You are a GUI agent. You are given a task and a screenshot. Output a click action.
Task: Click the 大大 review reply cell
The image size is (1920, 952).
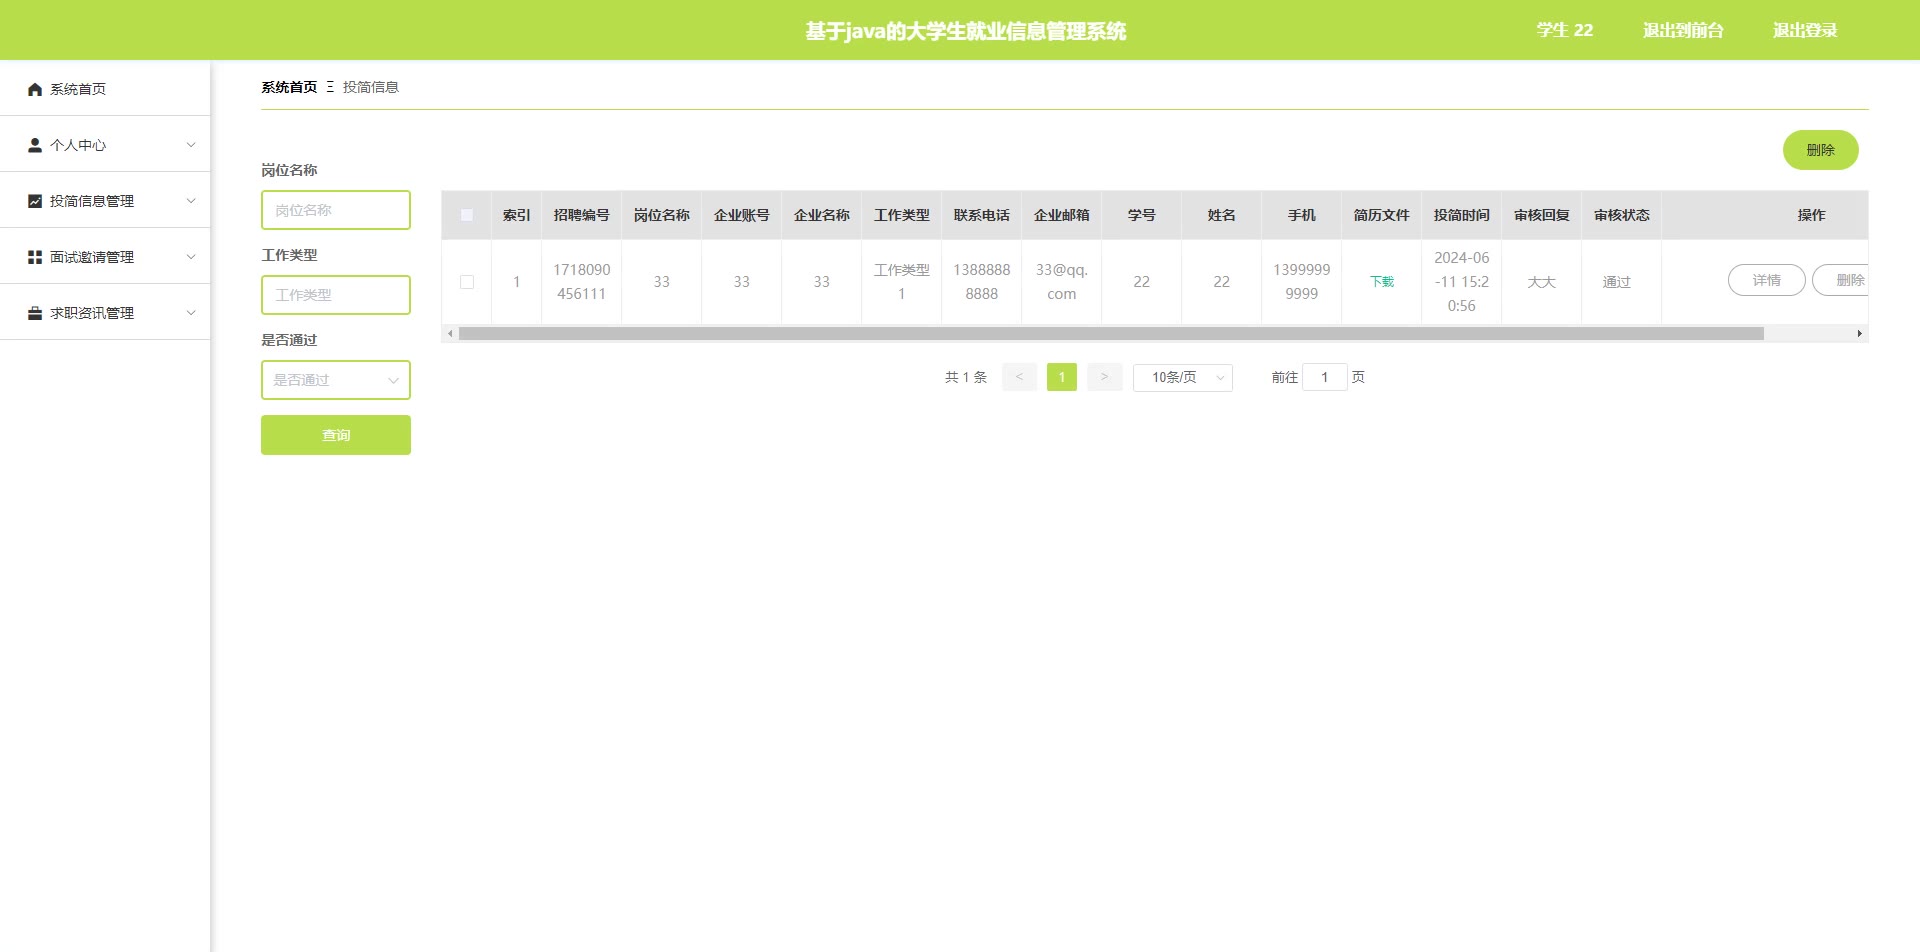[x=1542, y=282]
